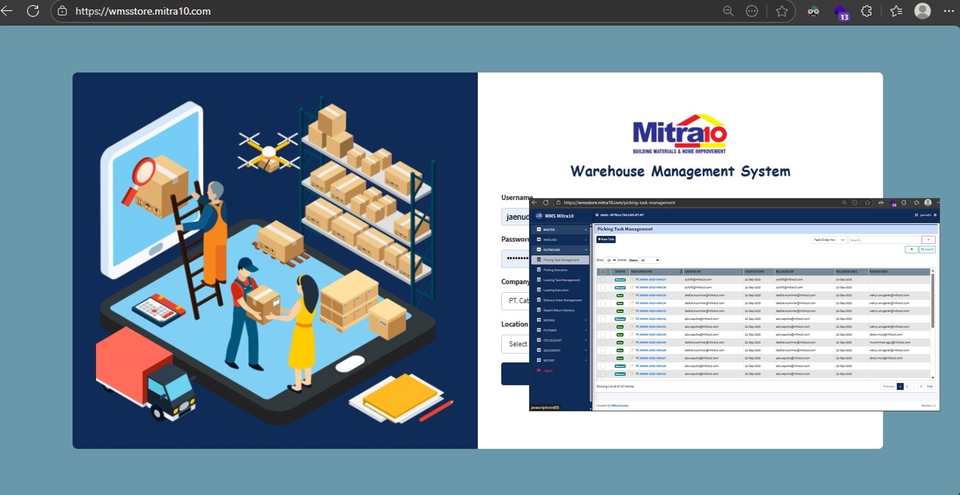
Task: Go back in the main browser window
Action: [x=6, y=10]
